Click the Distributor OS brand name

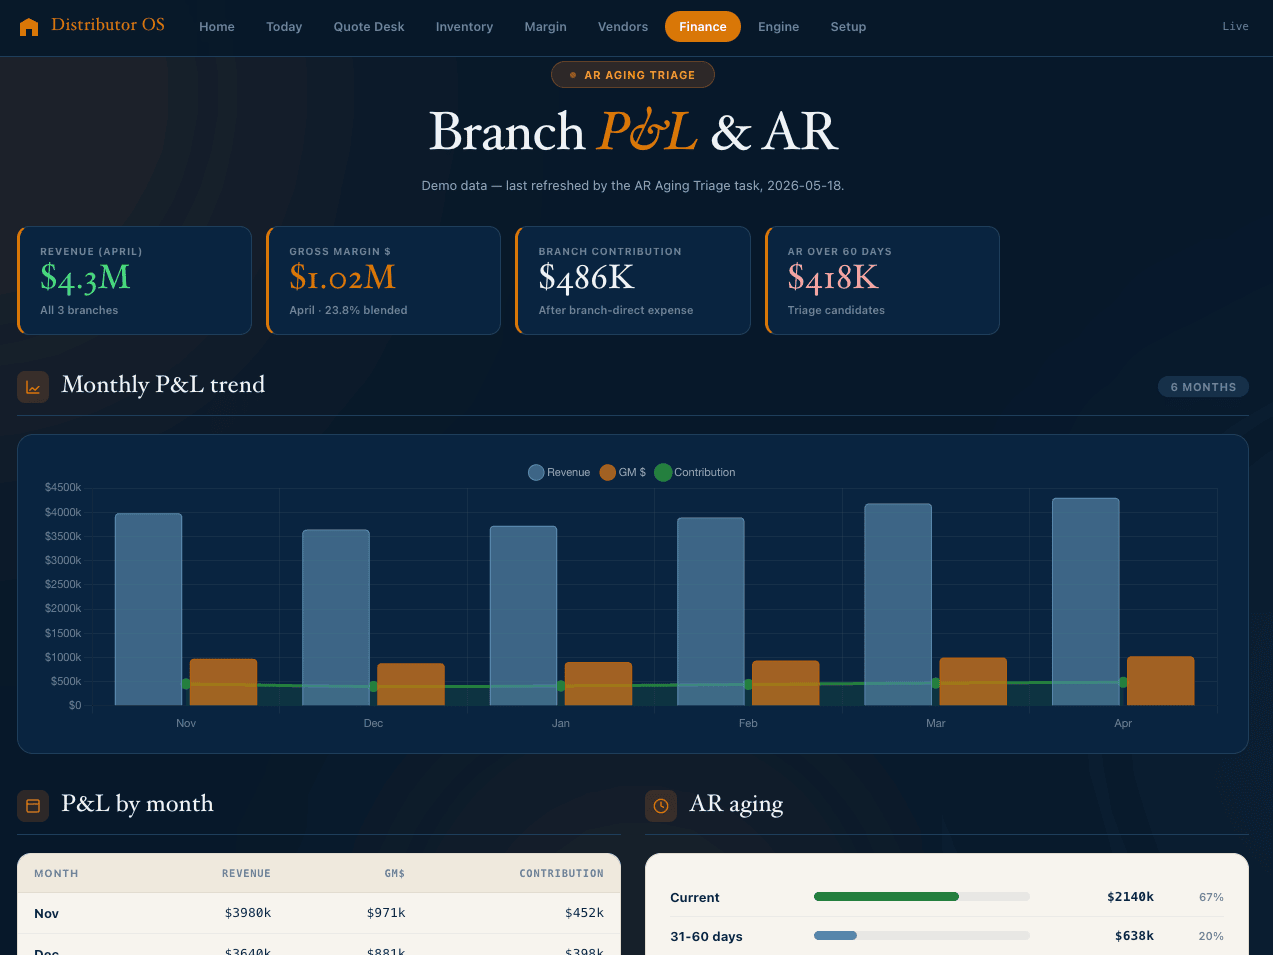click(108, 25)
